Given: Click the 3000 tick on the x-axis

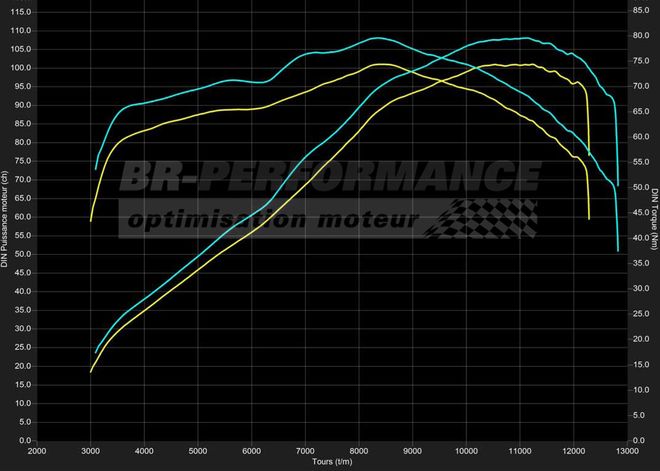Looking at the screenshot, I should point(91,451).
